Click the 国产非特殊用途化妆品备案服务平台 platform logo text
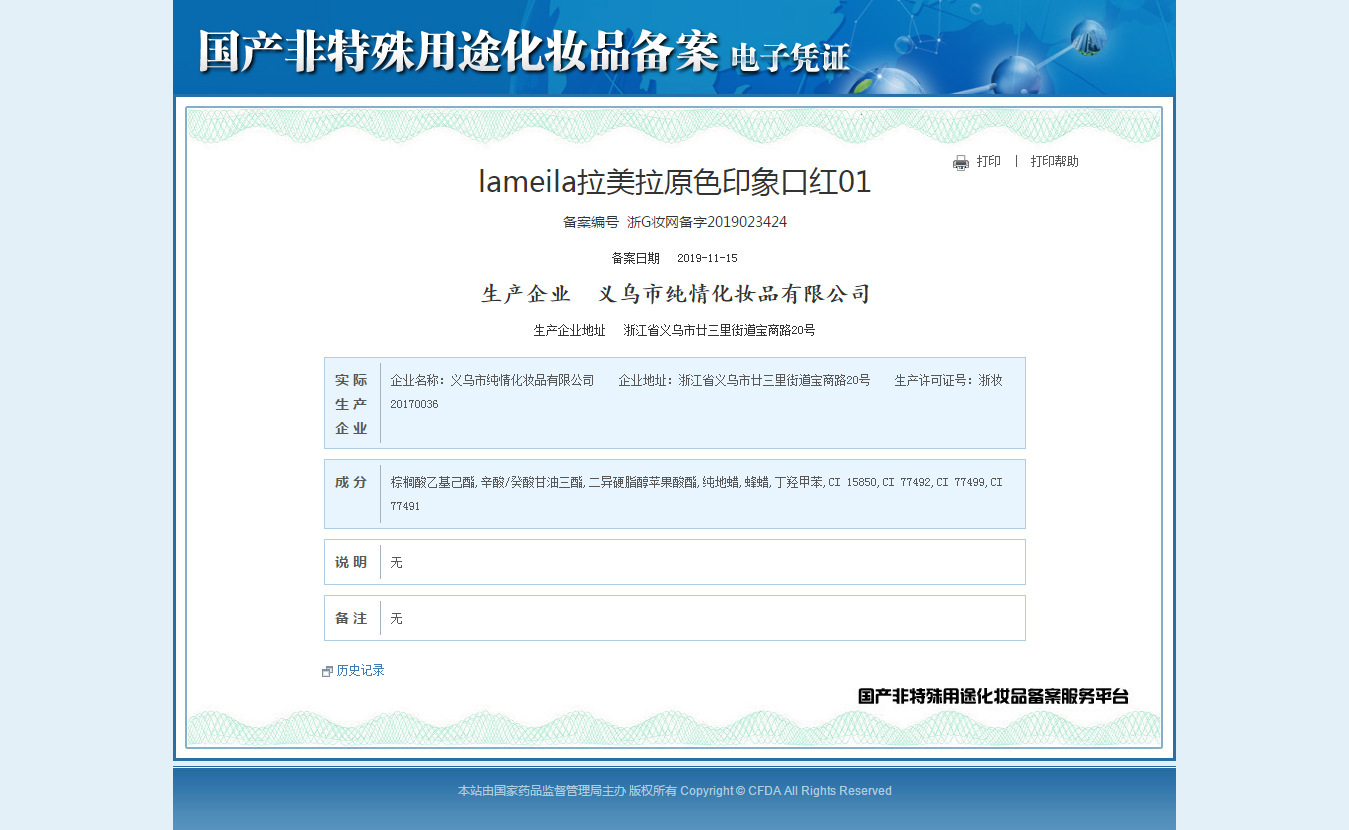1349x830 pixels. tap(993, 696)
